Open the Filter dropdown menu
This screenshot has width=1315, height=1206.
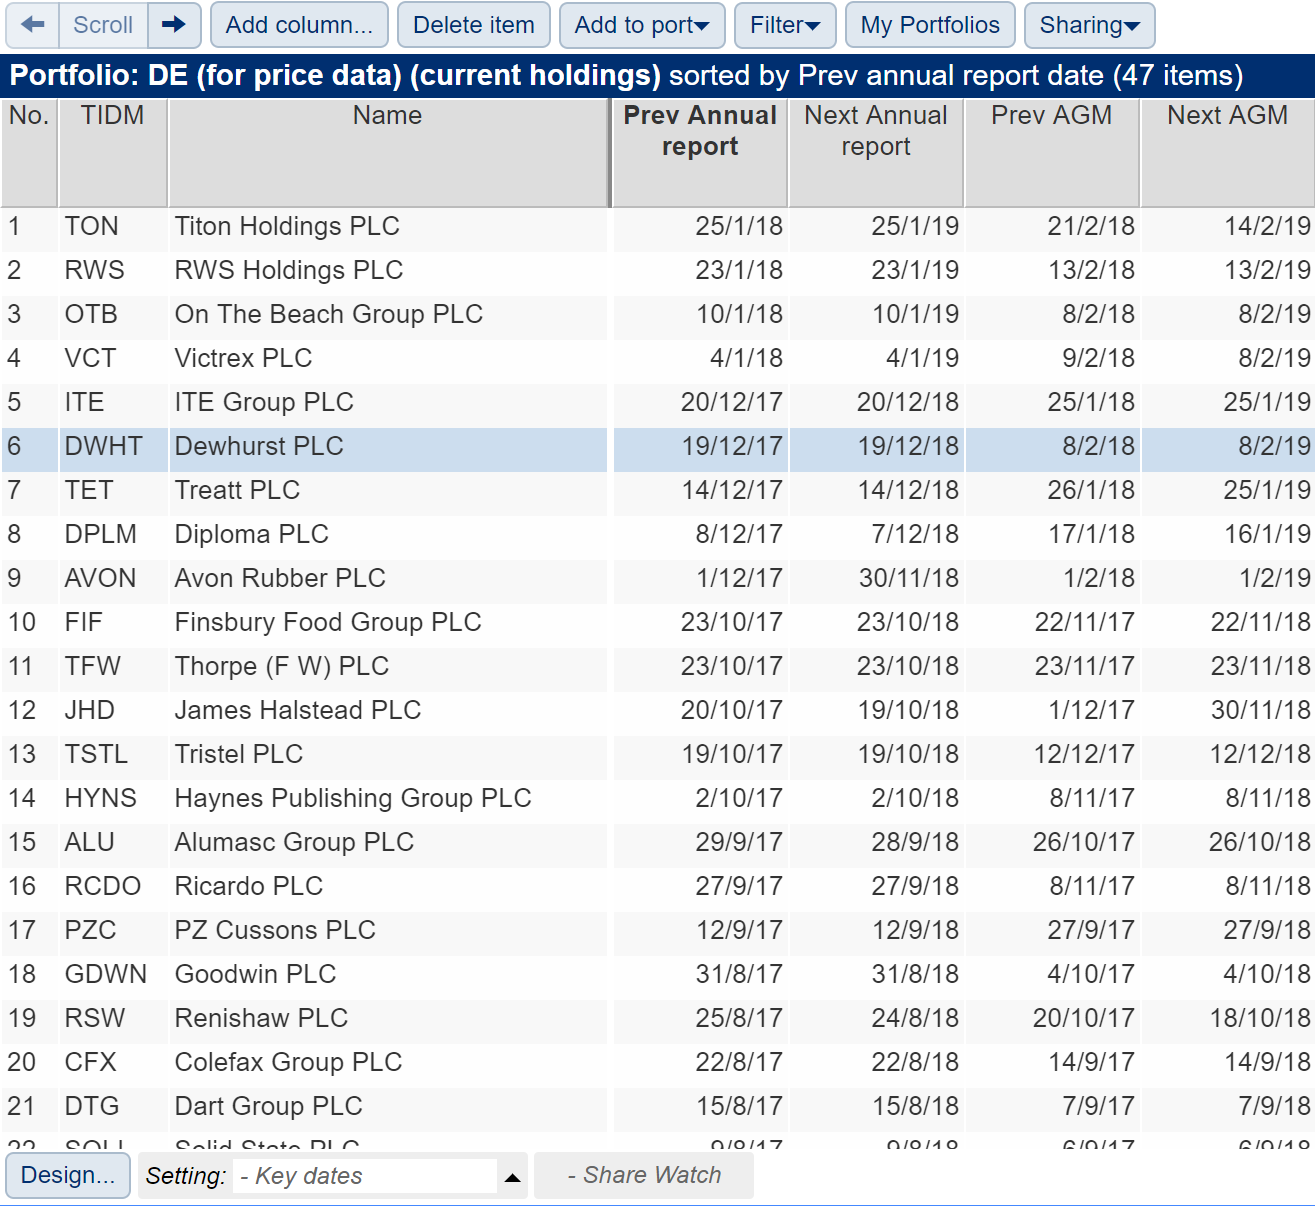point(785,25)
